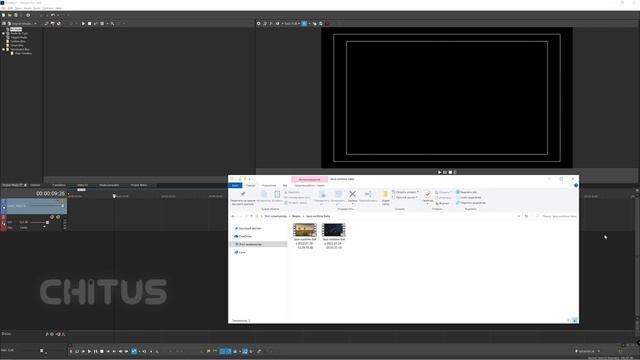Click the timeline timecode 00:00:09;26
This screenshot has height=360, width=640.
tap(50, 193)
